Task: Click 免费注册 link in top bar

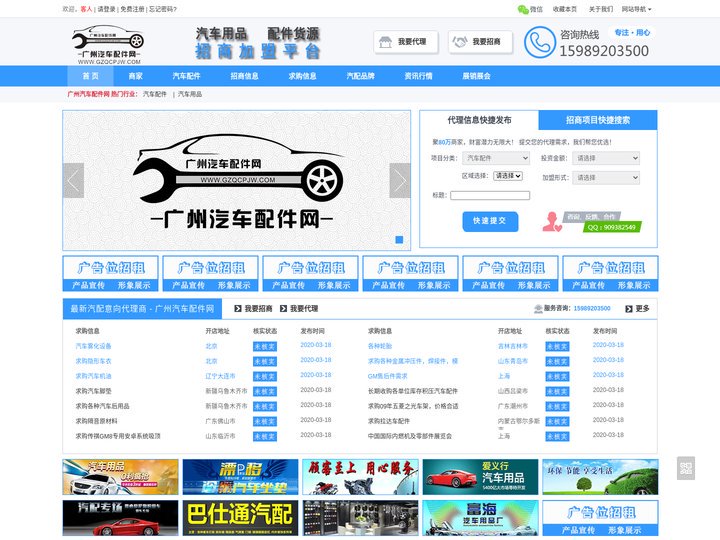Action: click(x=132, y=9)
